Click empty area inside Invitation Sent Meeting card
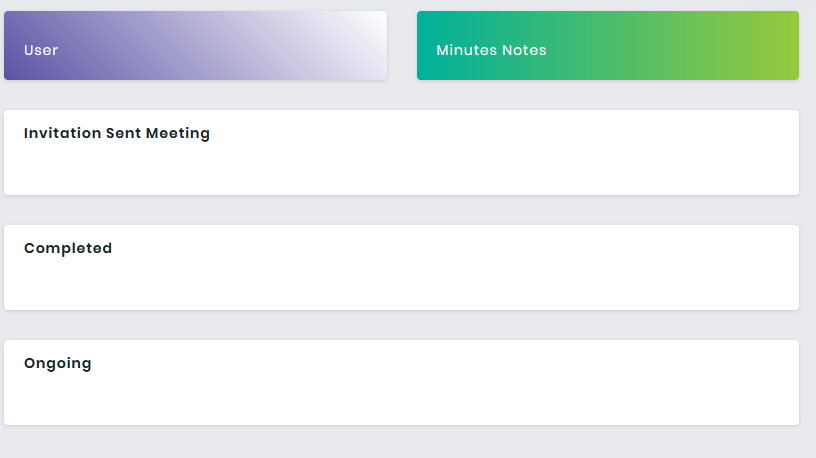The image size is (816, 458). (468, 167)
